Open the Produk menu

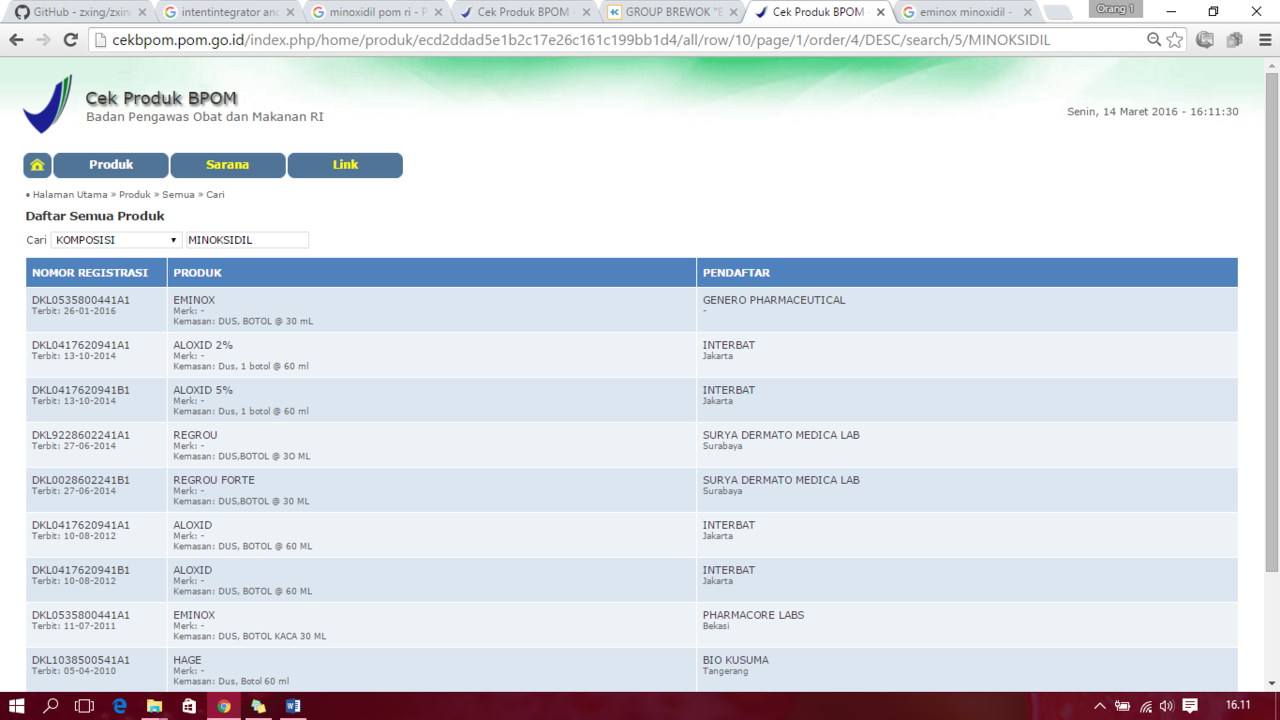click(111, 165)
